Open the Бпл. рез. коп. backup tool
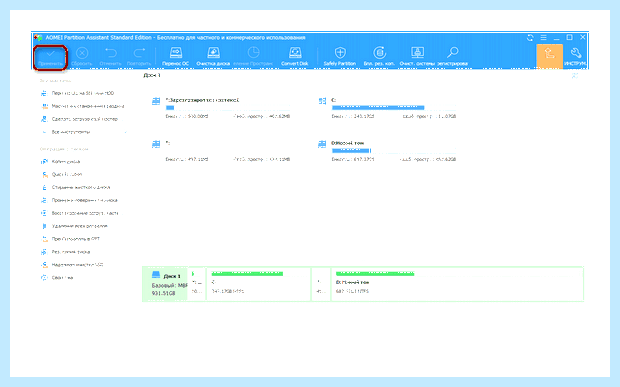620x387 pixels. click(x=379, y=57)
